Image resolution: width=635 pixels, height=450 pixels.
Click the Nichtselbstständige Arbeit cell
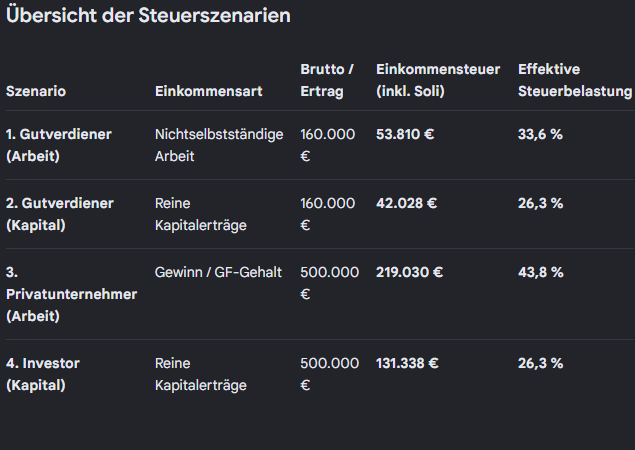click(x=219, y=145)
